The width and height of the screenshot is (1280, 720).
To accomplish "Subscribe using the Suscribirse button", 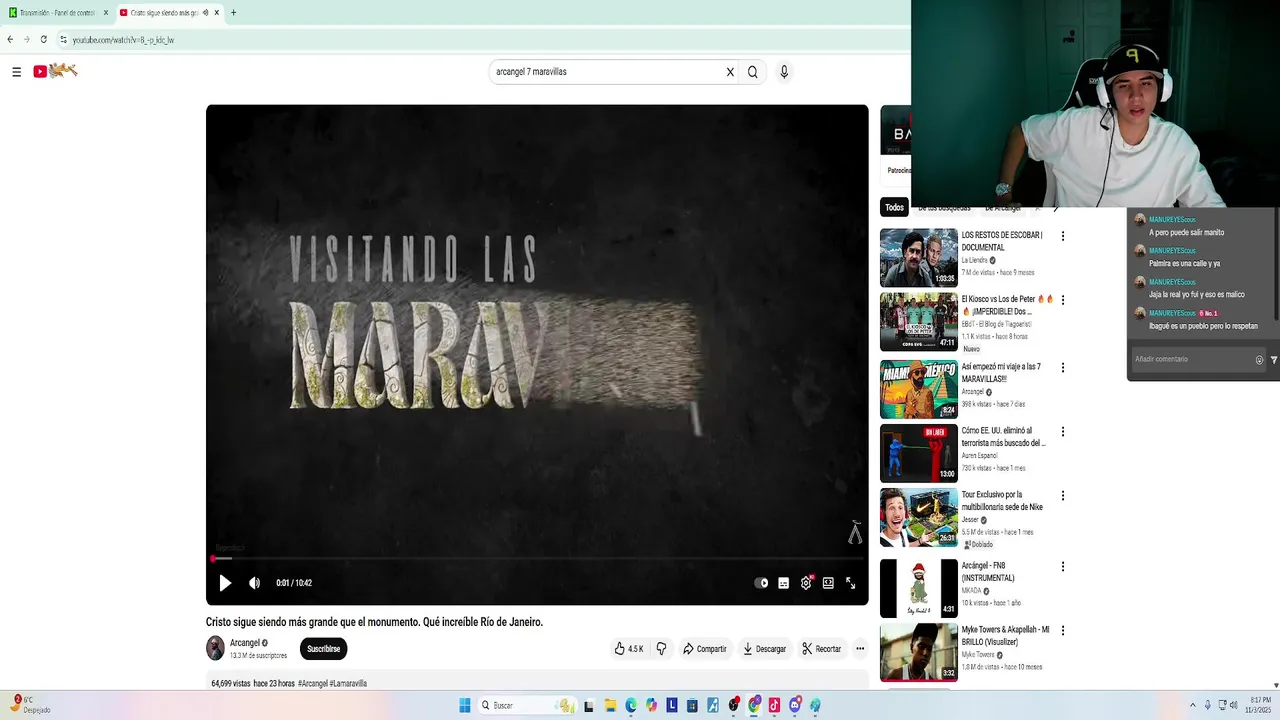I will (x=323, y=649).
